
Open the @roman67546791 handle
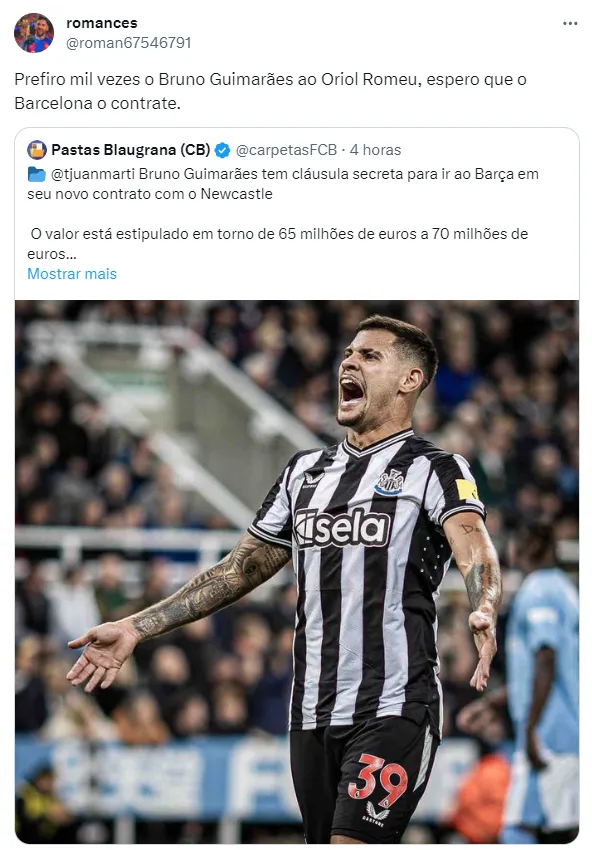[128, 43]
